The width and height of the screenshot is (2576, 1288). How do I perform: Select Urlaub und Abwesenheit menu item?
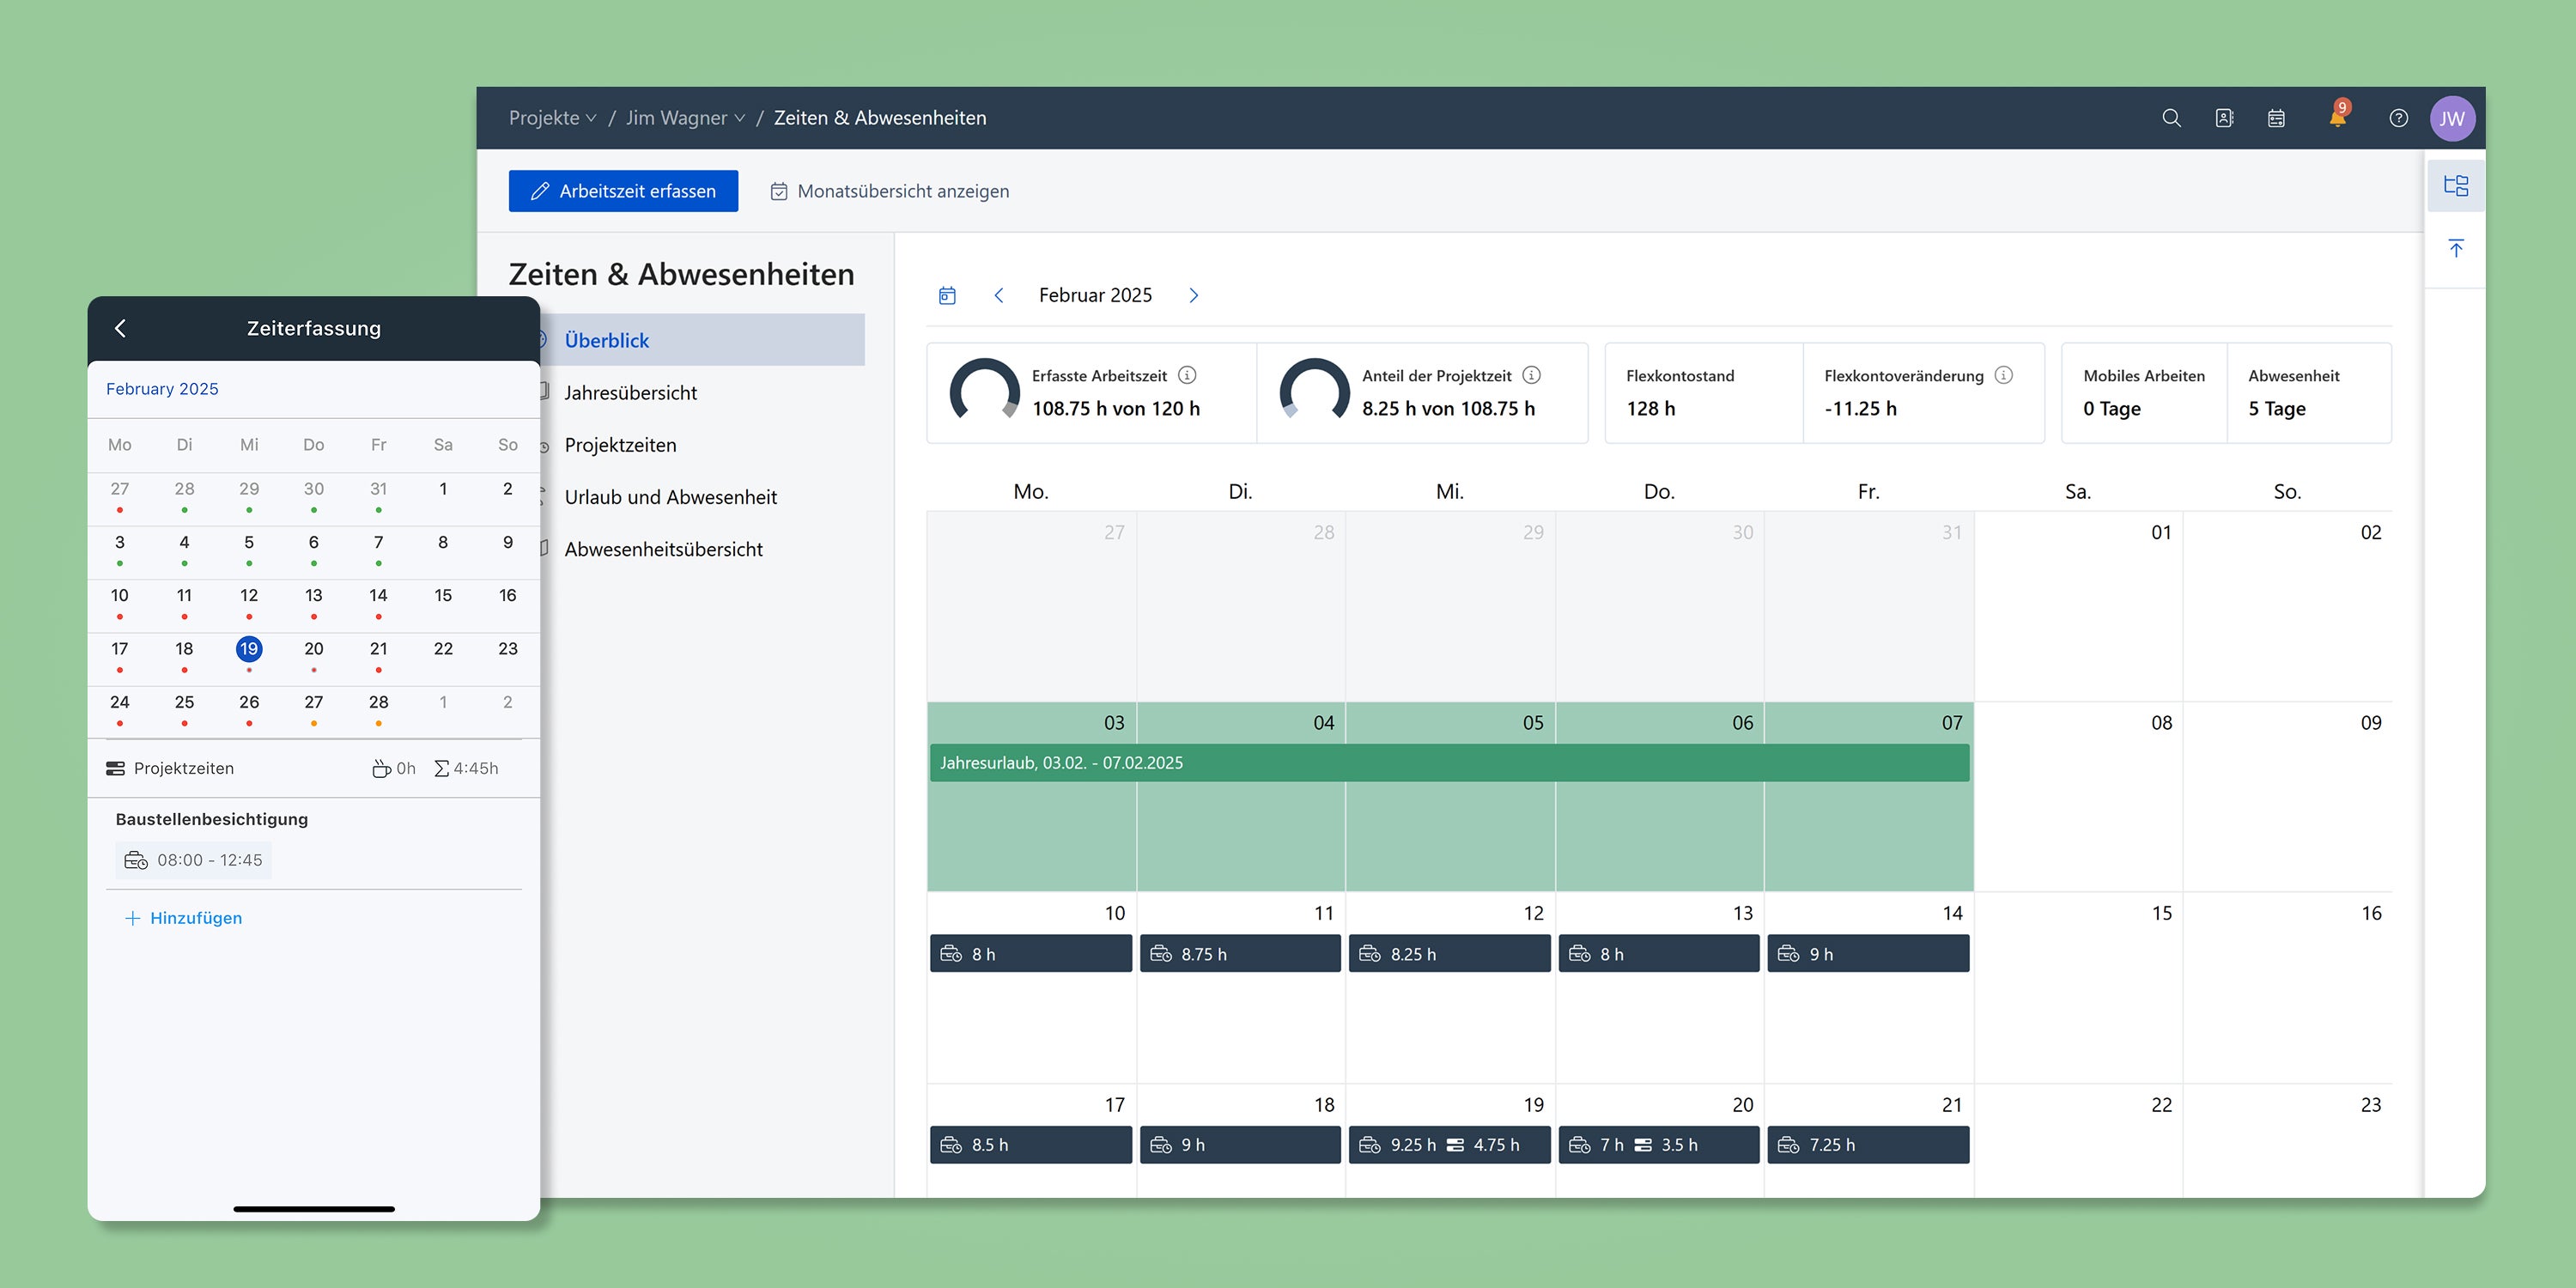pyautogui.click(x=670, y=497)
